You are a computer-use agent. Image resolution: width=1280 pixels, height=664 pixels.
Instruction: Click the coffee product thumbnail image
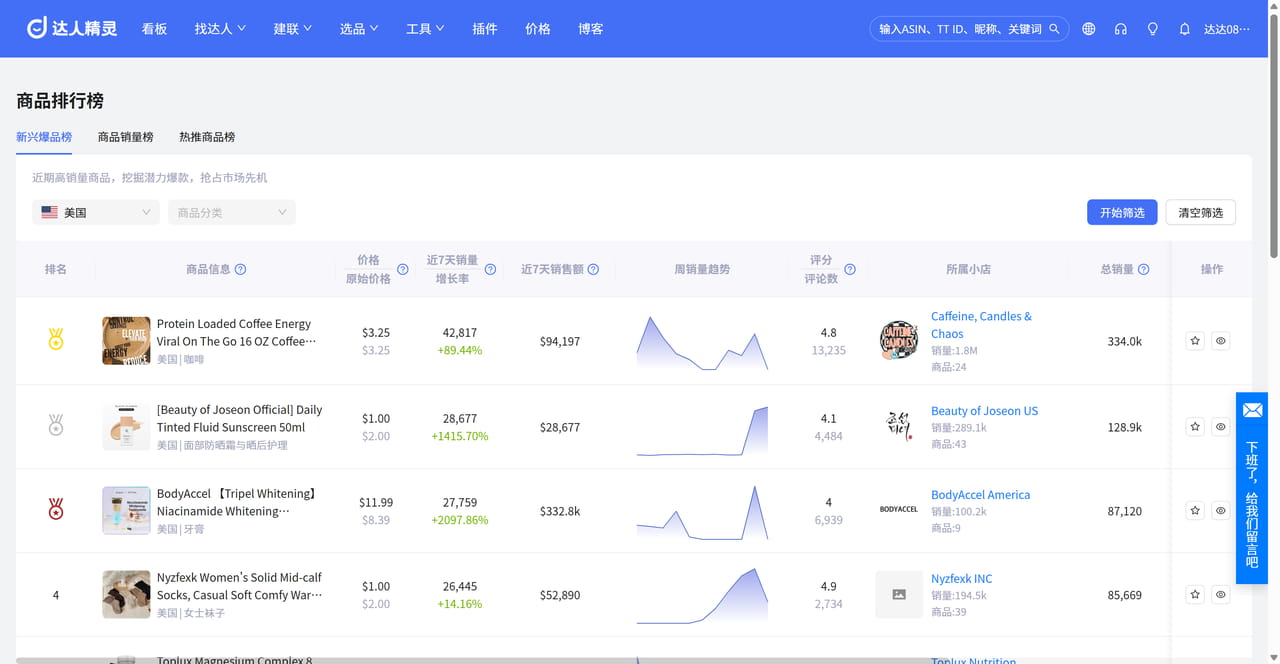coord(126,341)
